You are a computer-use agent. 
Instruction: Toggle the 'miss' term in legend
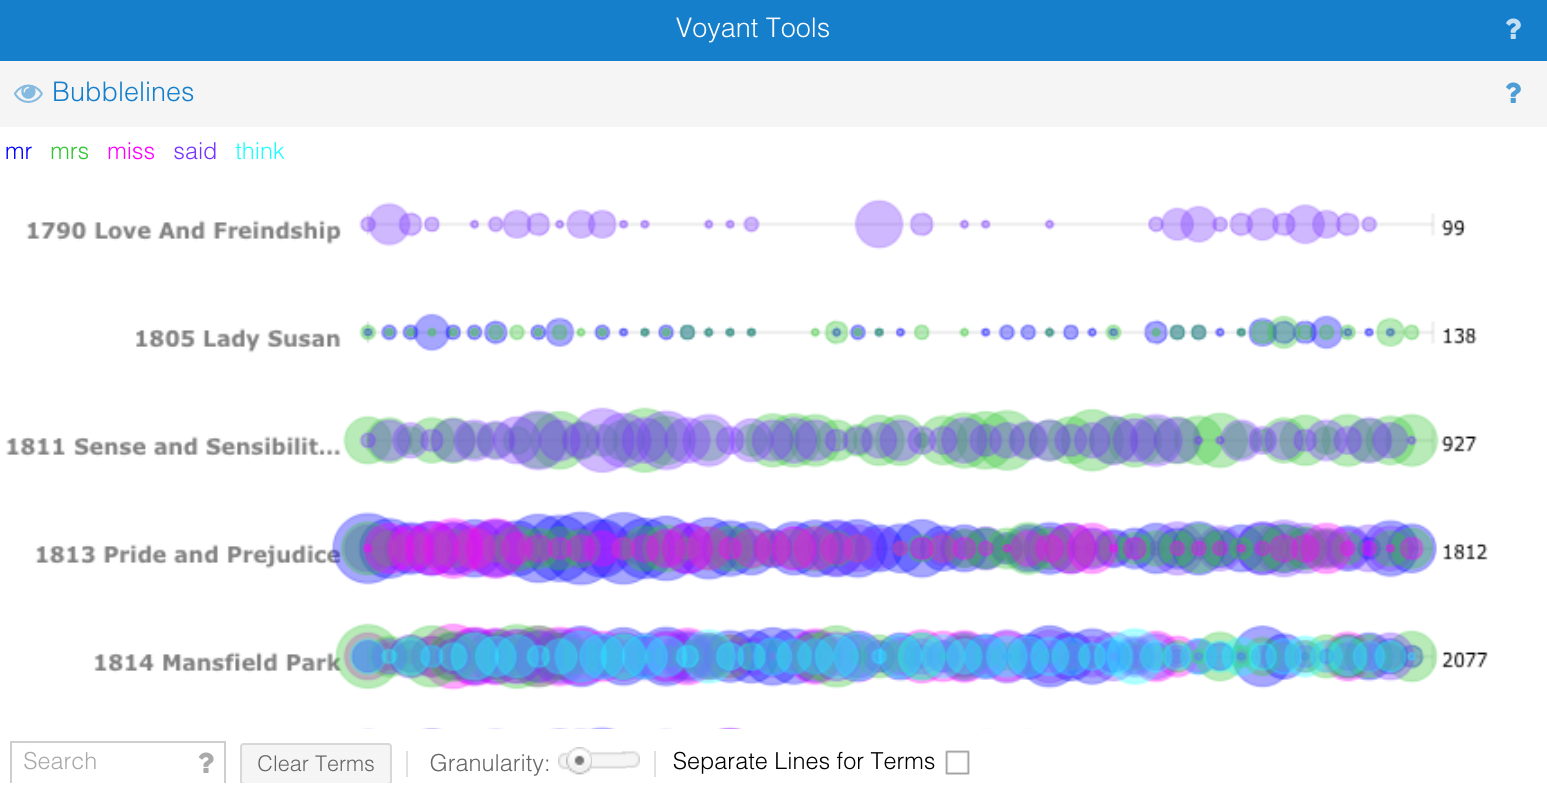click(131, 152)
